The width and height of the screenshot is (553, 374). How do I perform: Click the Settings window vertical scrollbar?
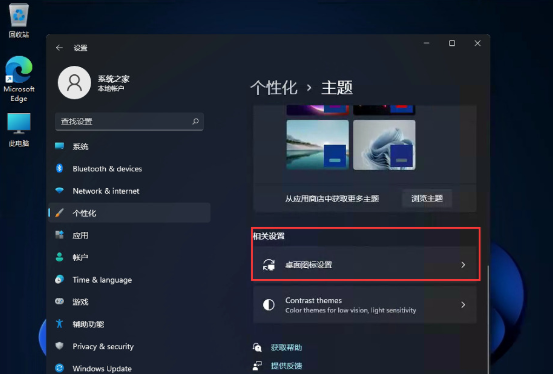pyautogui.click(x=488, y=318)
